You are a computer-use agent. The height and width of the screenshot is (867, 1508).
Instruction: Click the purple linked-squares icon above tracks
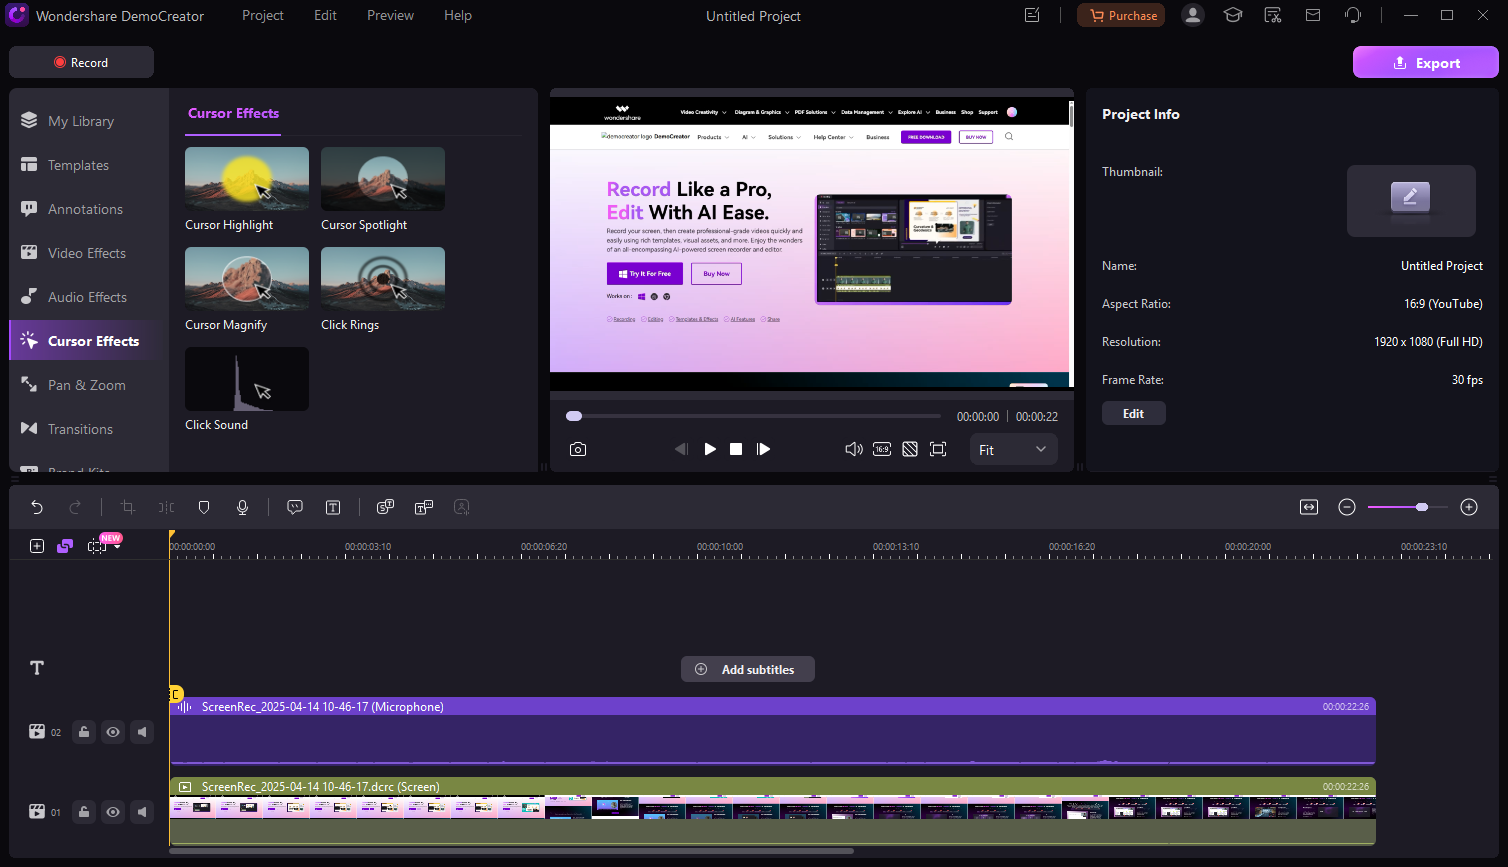[65, 546]
